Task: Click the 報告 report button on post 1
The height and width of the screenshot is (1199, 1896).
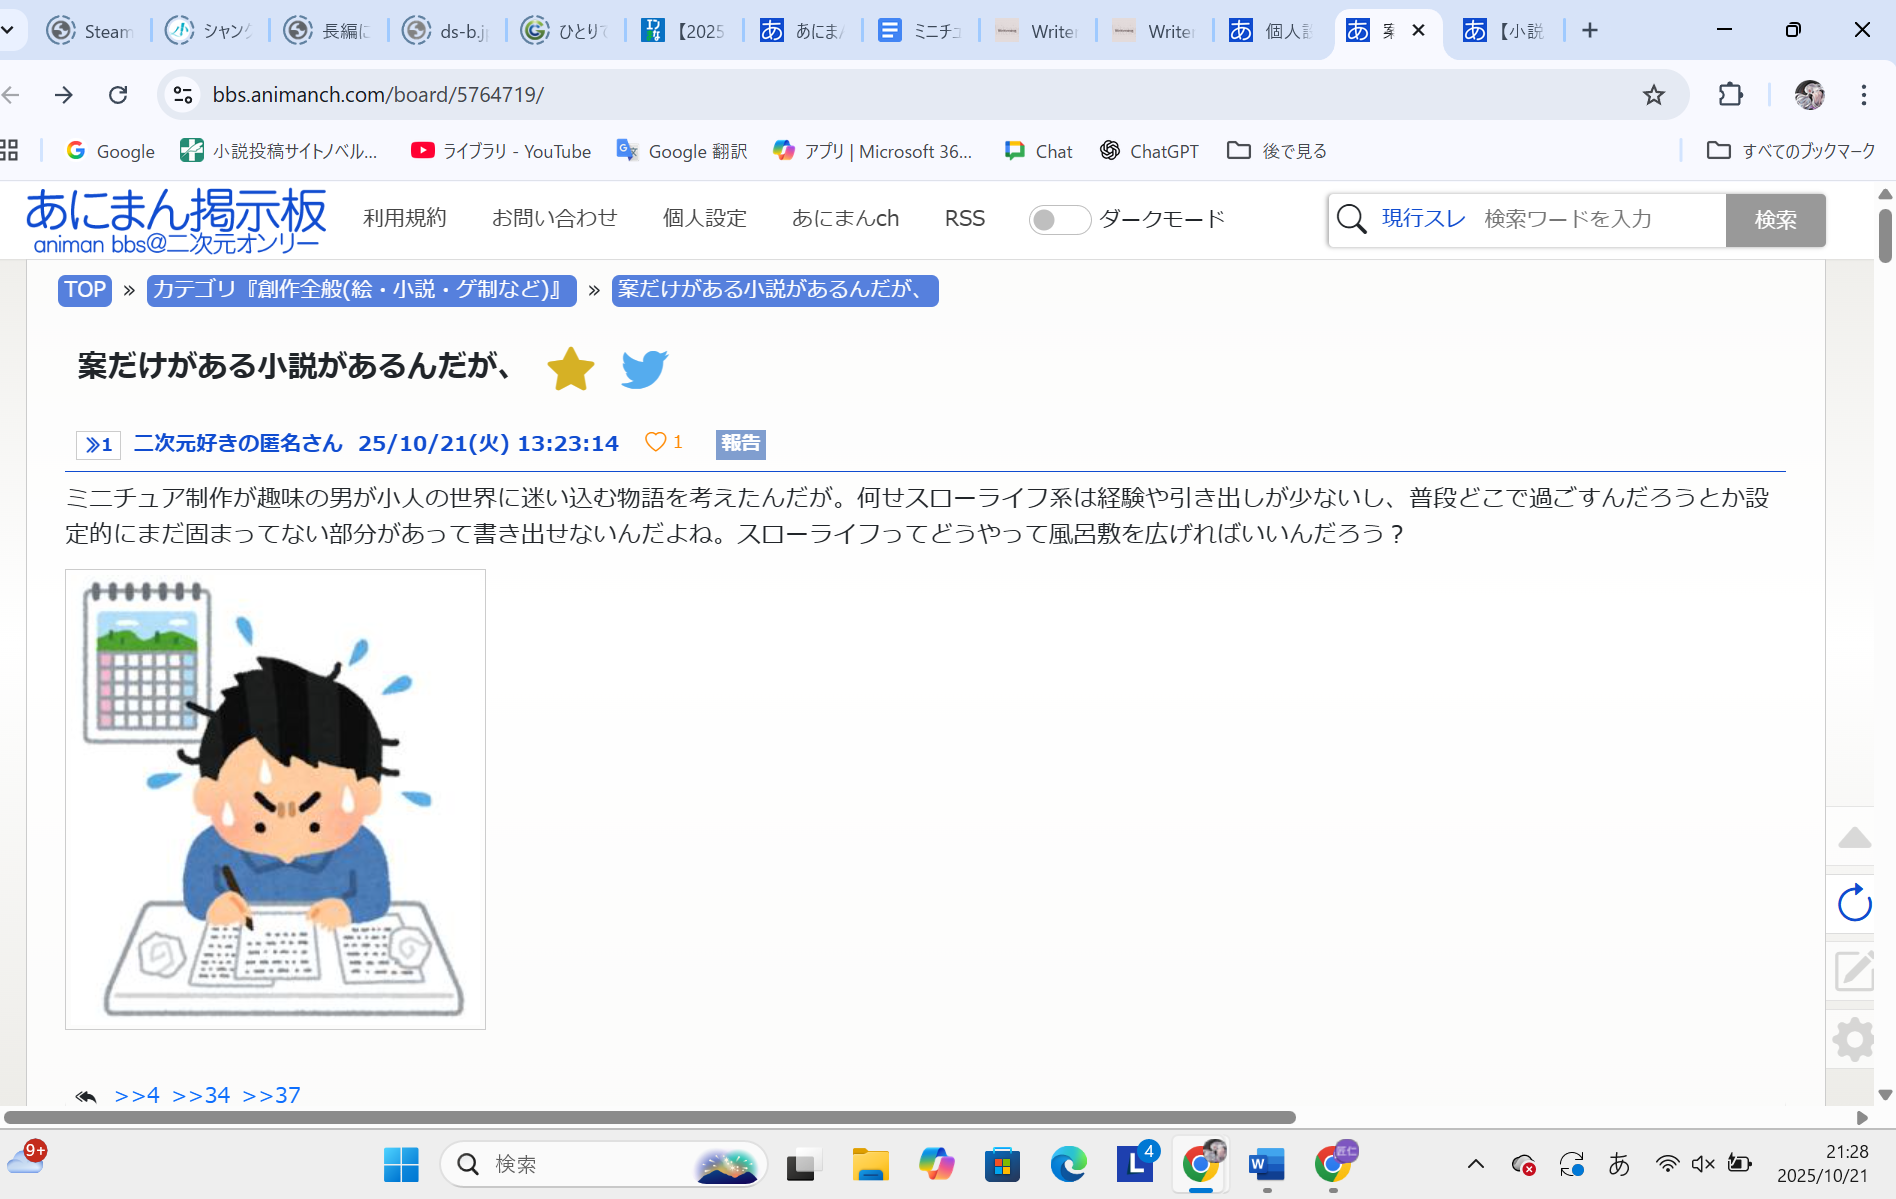Action: (x=740, y=443)
